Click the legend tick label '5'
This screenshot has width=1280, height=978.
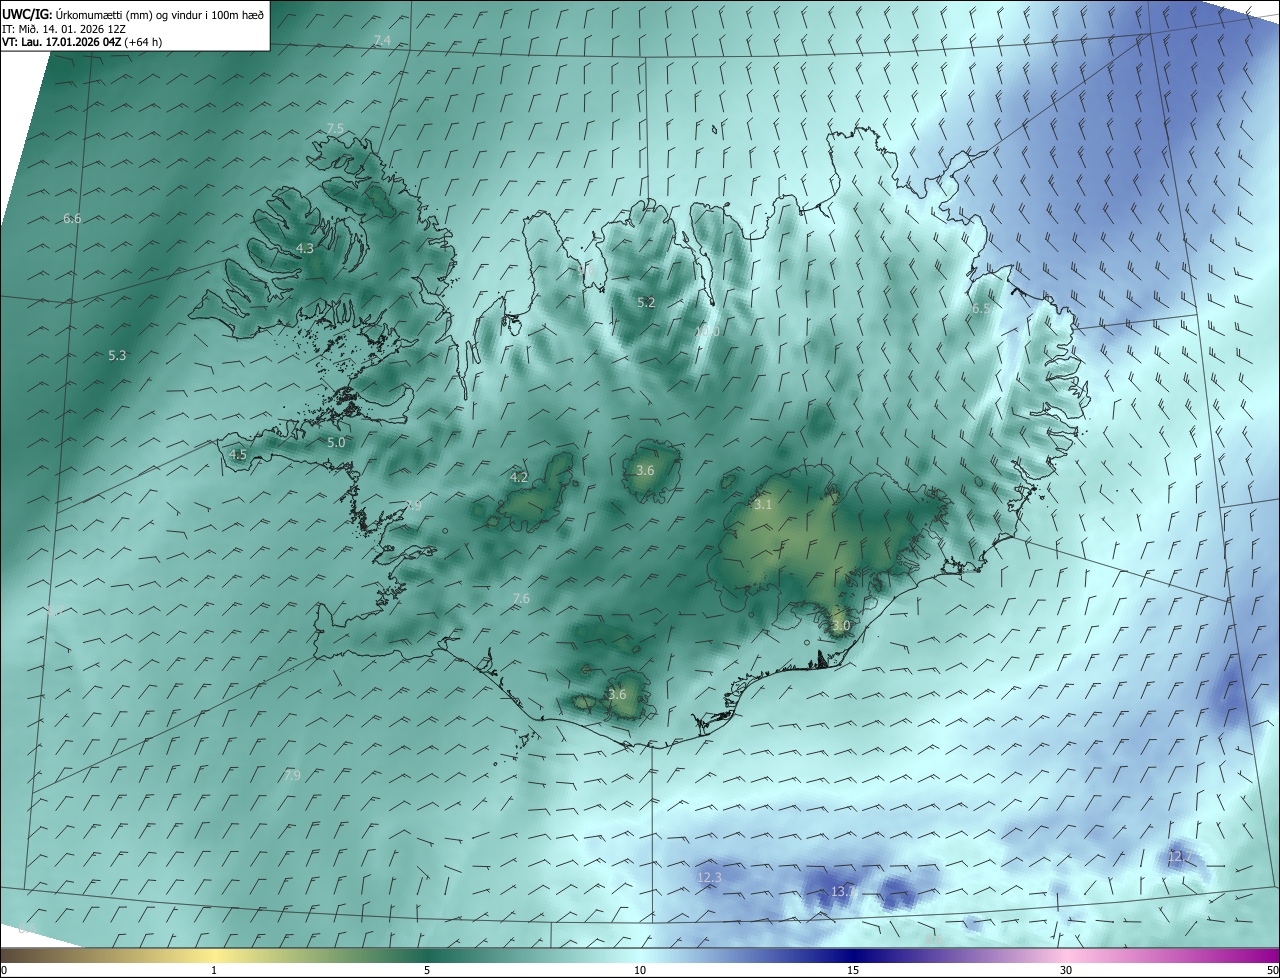click(427, 970)
